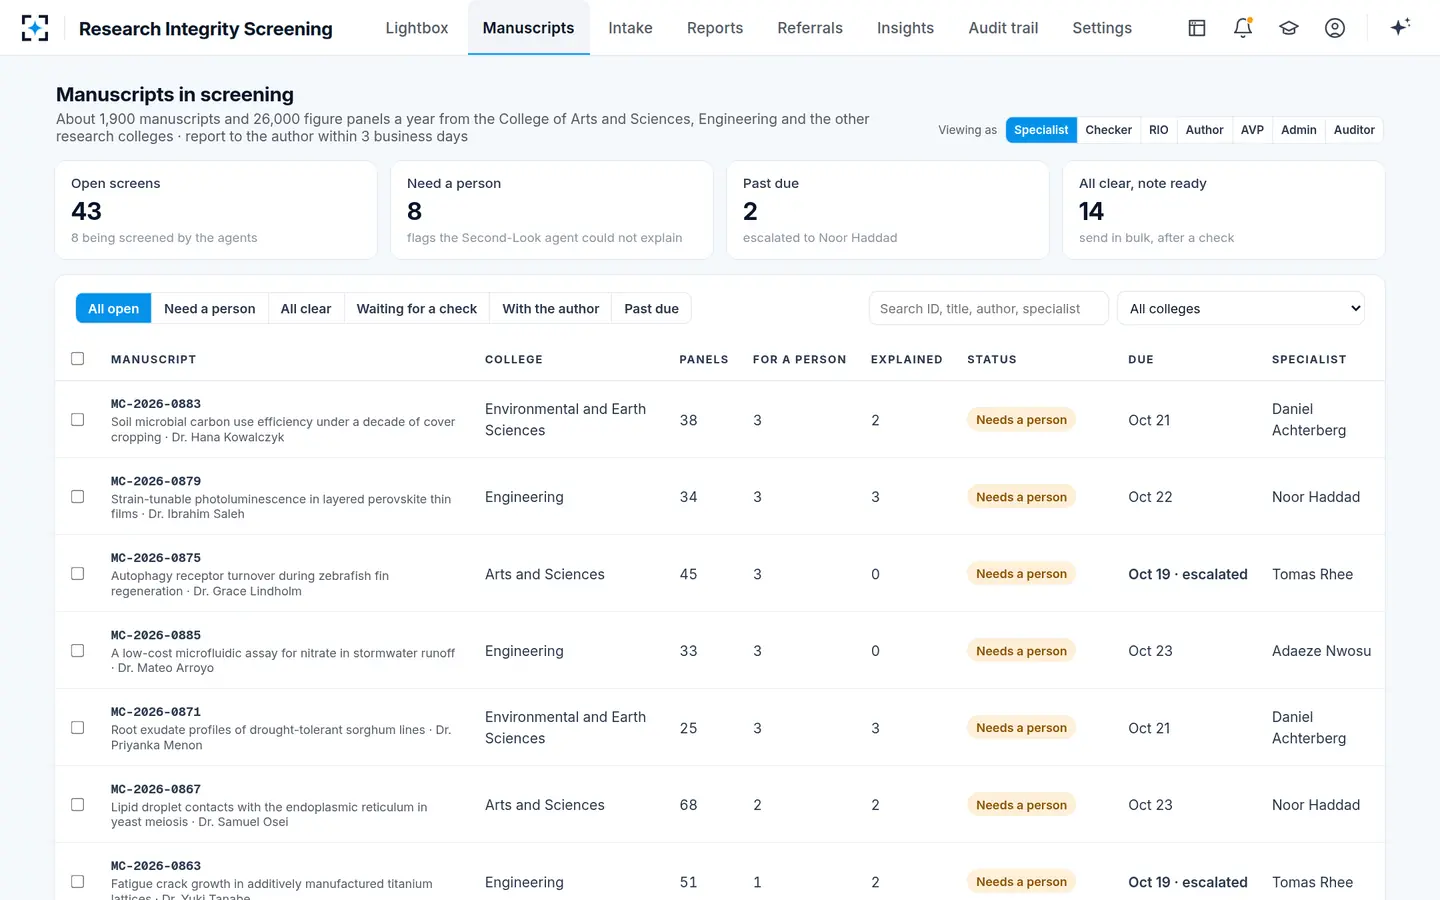1440x900 pixels.
Task: View as RIO role
Action: [x=1159, y=130]
